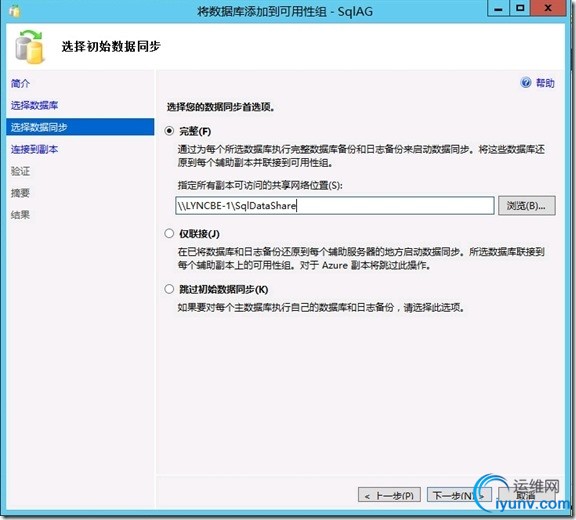The width and height of the screenshot is (576, 520).
Task: Click the 选择您的数据同步首选项 heading text
Action: pyautogui.click(x=220, y=107)
